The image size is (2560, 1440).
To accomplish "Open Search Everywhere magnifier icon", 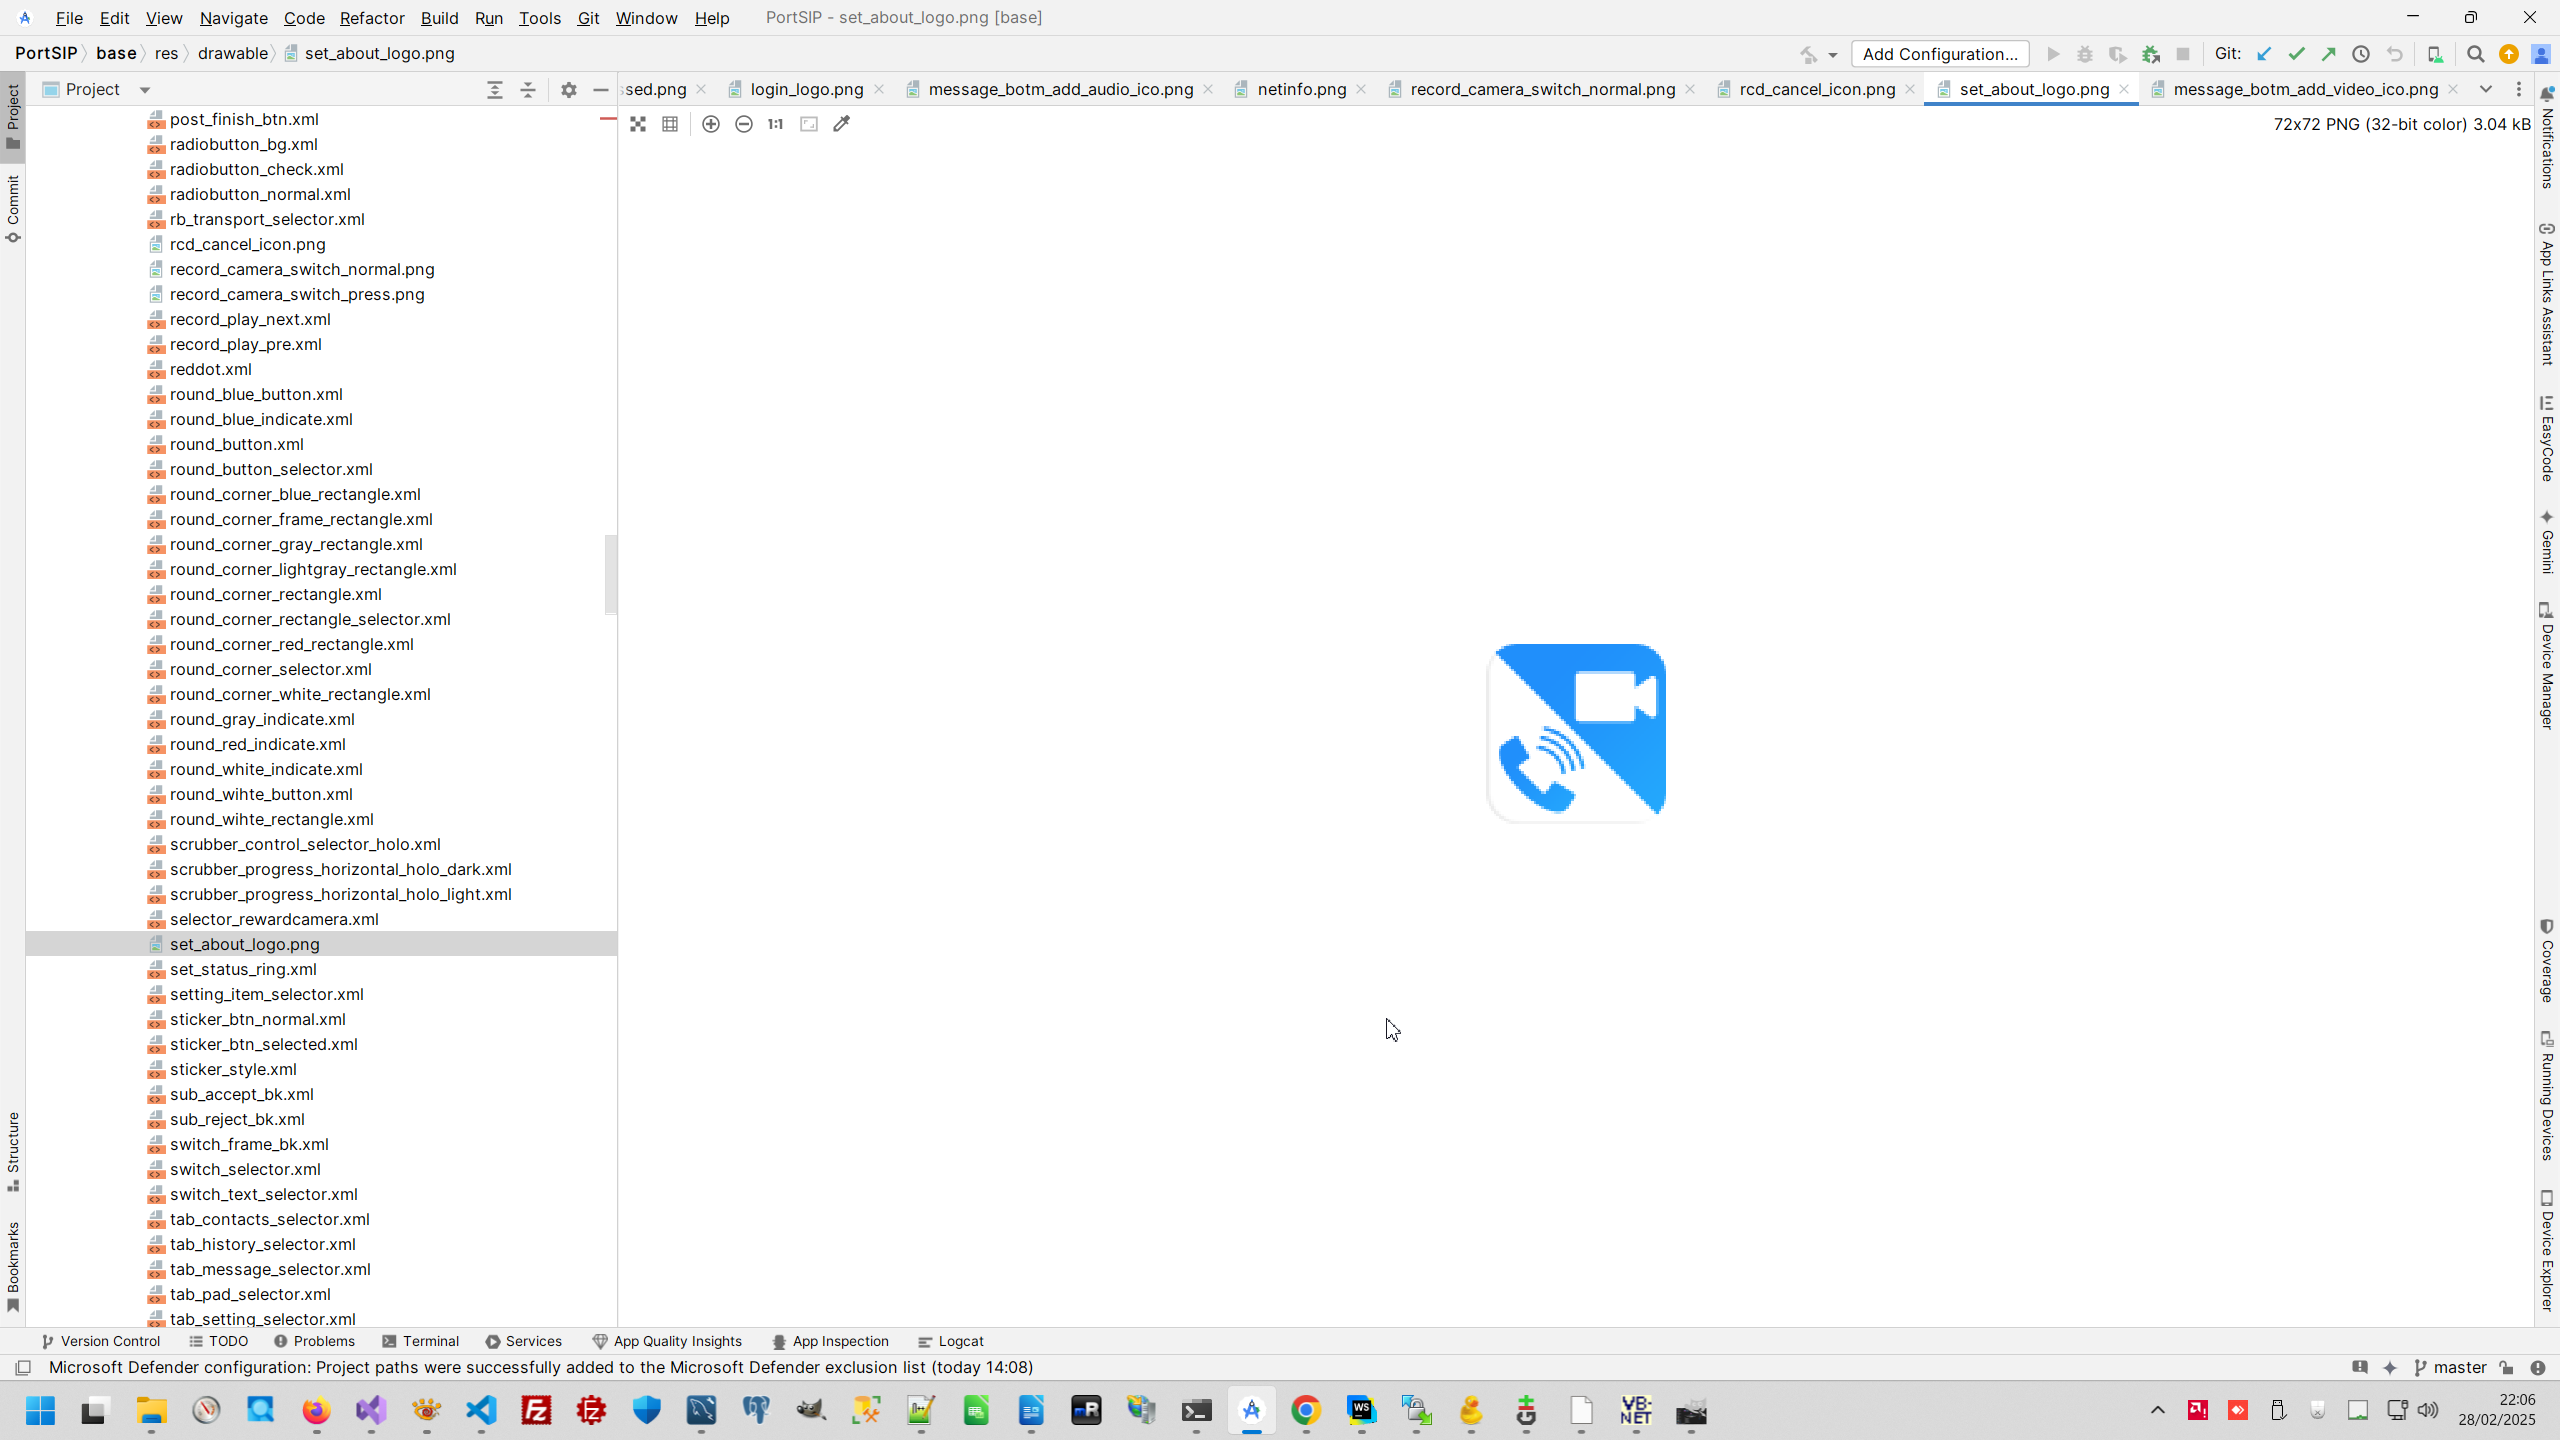I will coord(2476,54).
